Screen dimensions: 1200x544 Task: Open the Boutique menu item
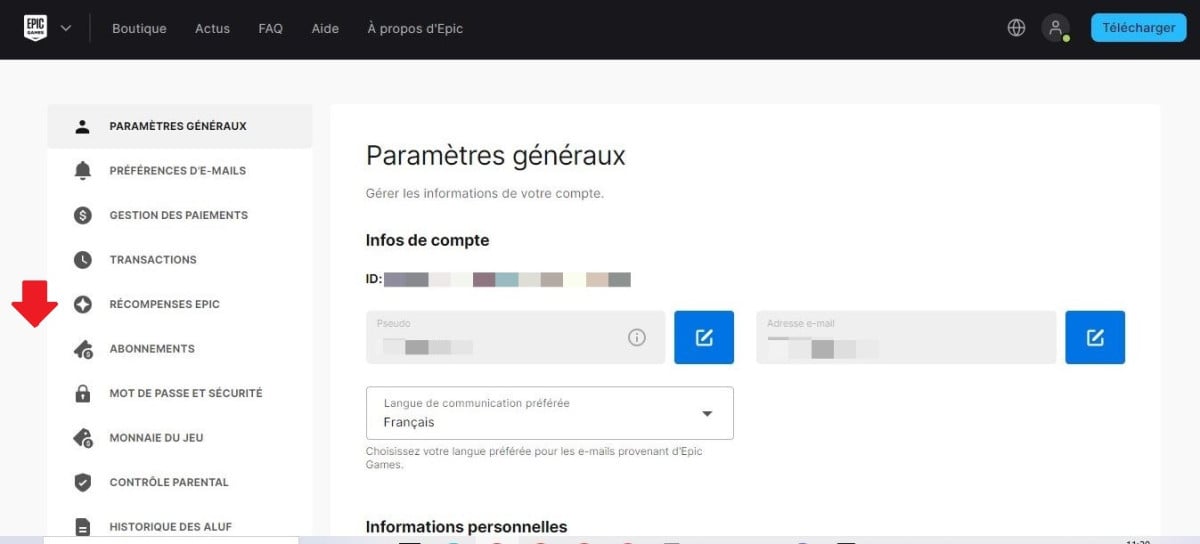coord(139,28)
